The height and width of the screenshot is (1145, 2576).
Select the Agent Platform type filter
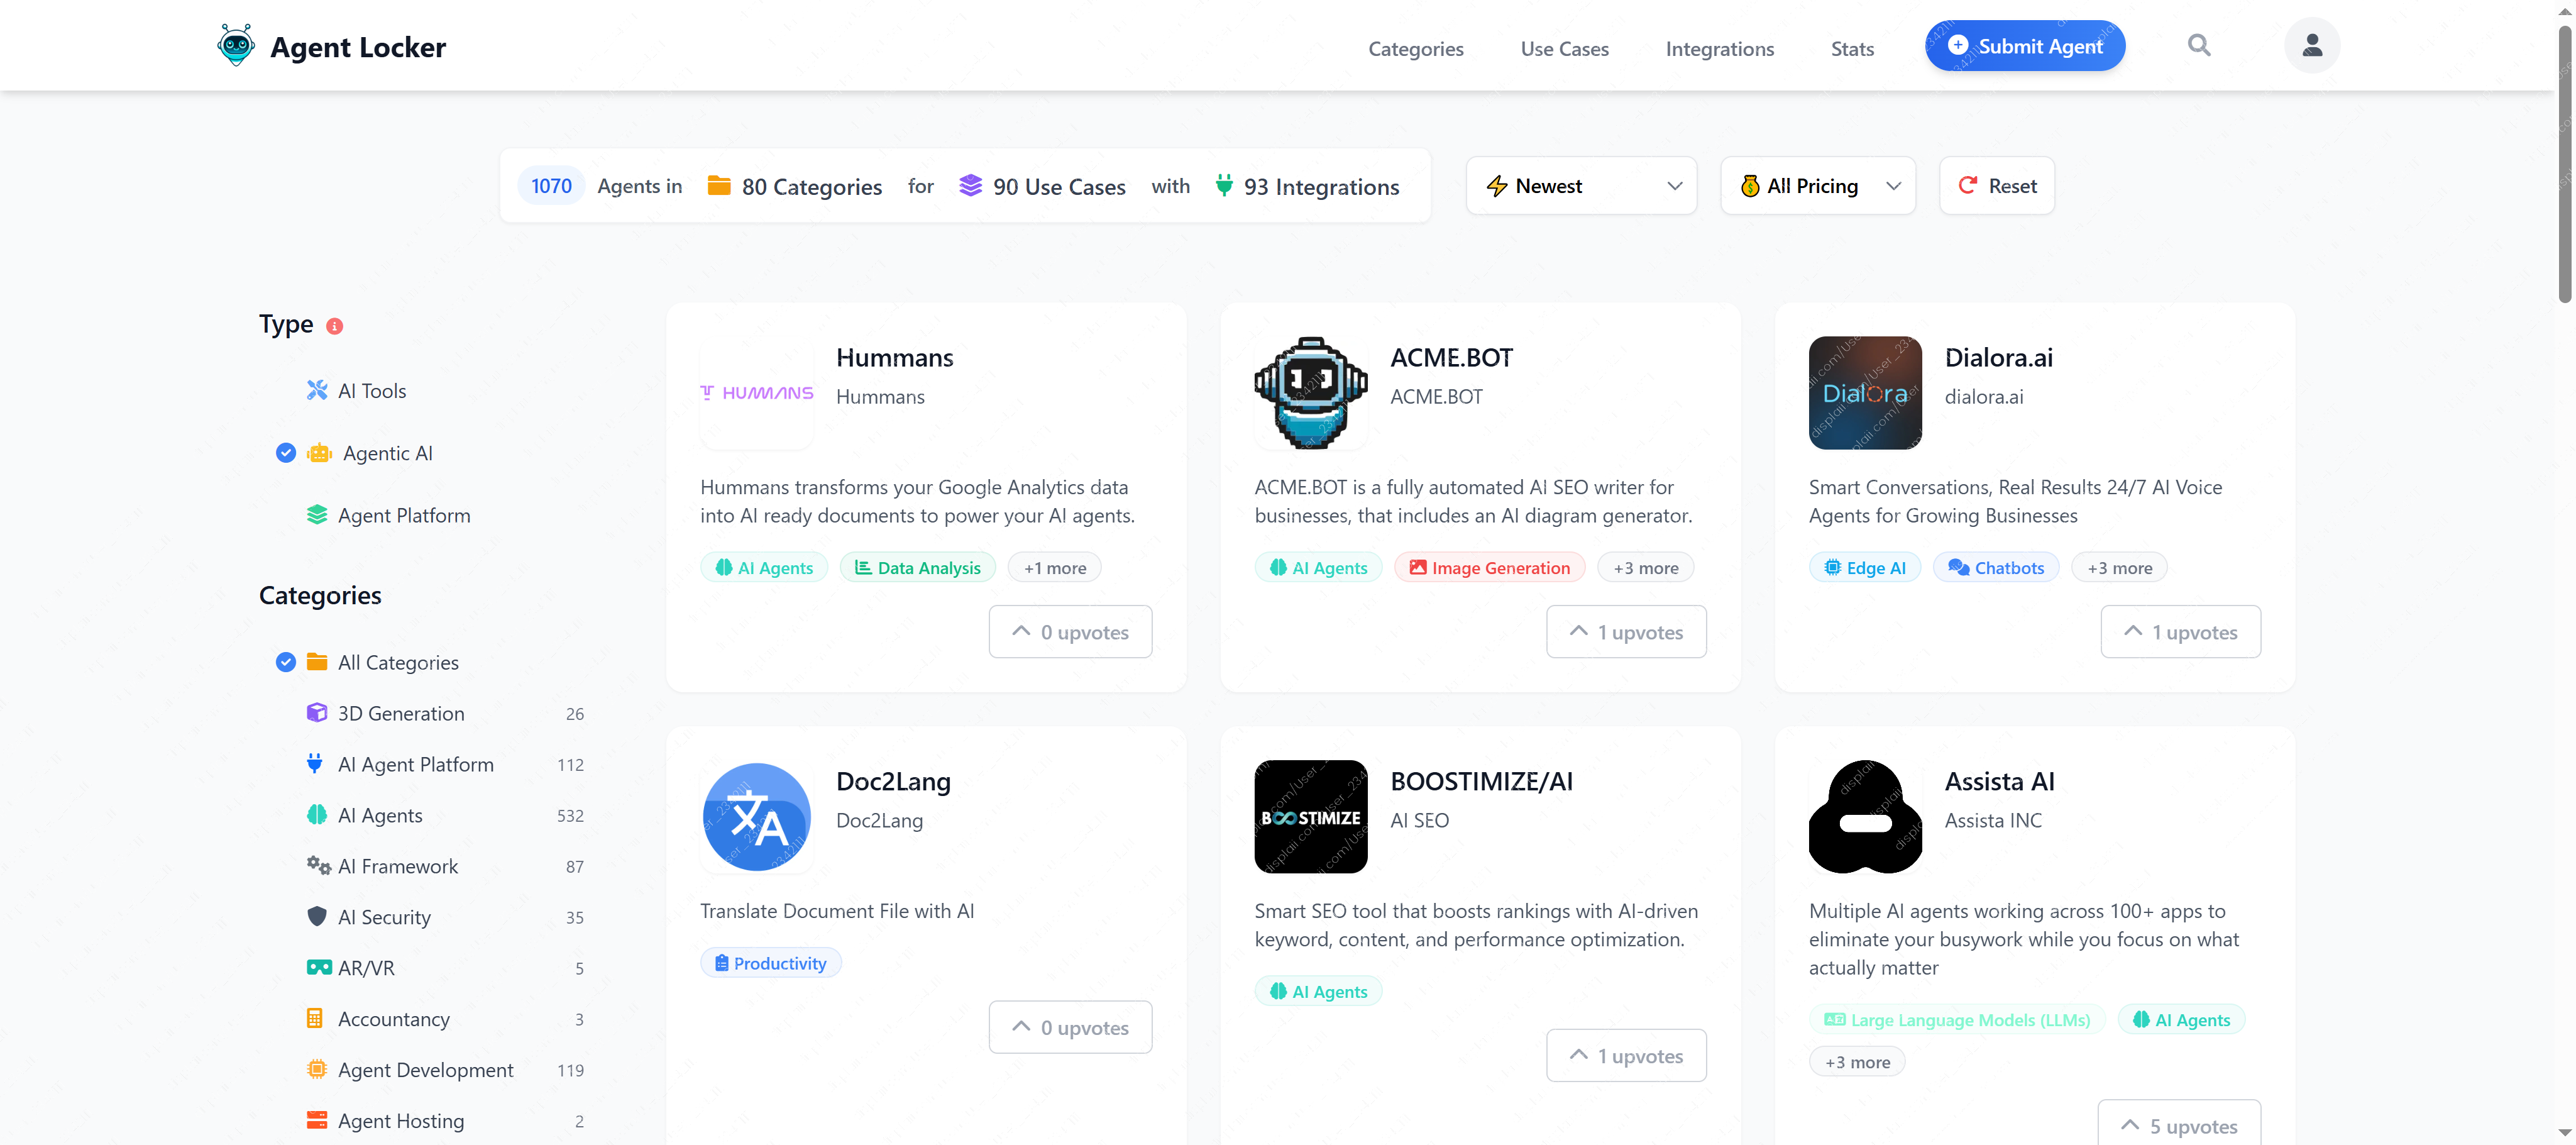404,516
